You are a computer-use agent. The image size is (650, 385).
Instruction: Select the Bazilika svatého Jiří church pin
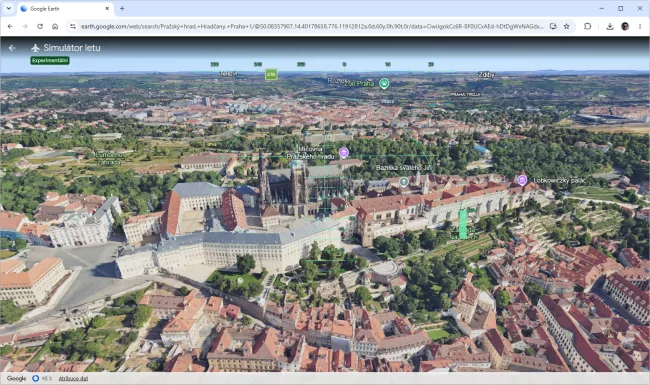[404, 182]
